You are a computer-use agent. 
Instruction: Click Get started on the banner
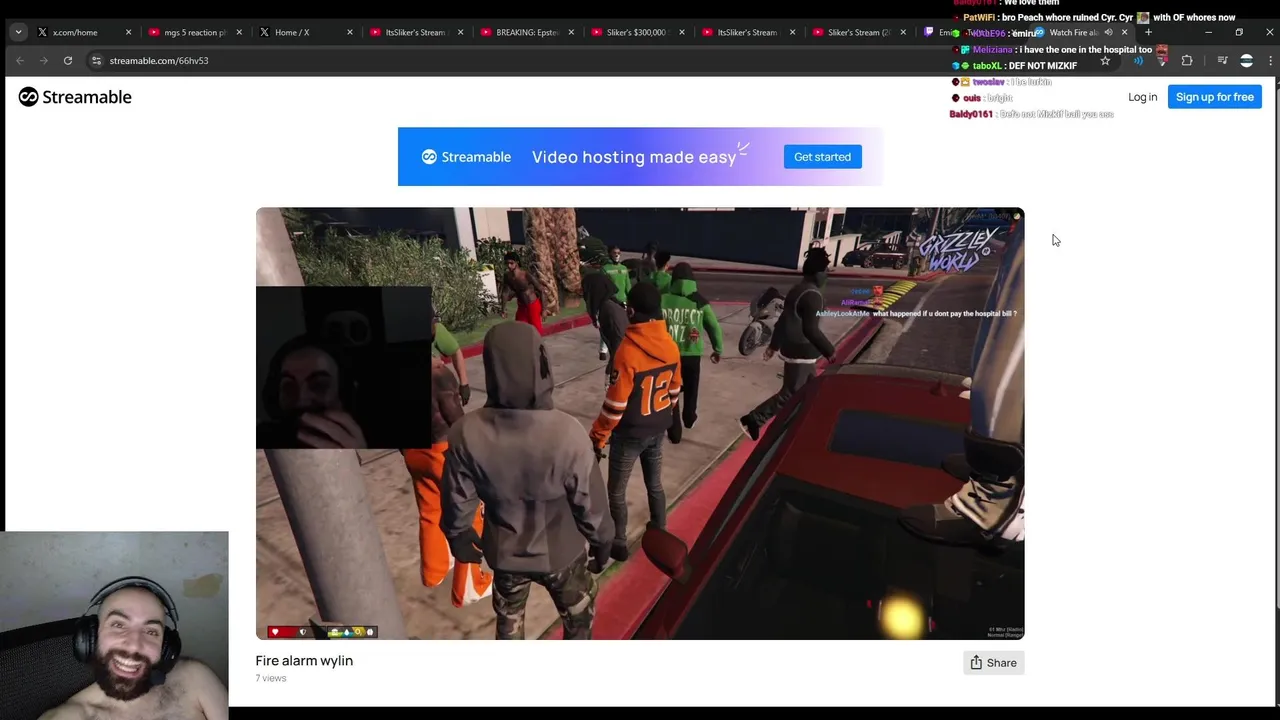click(822, 157)
